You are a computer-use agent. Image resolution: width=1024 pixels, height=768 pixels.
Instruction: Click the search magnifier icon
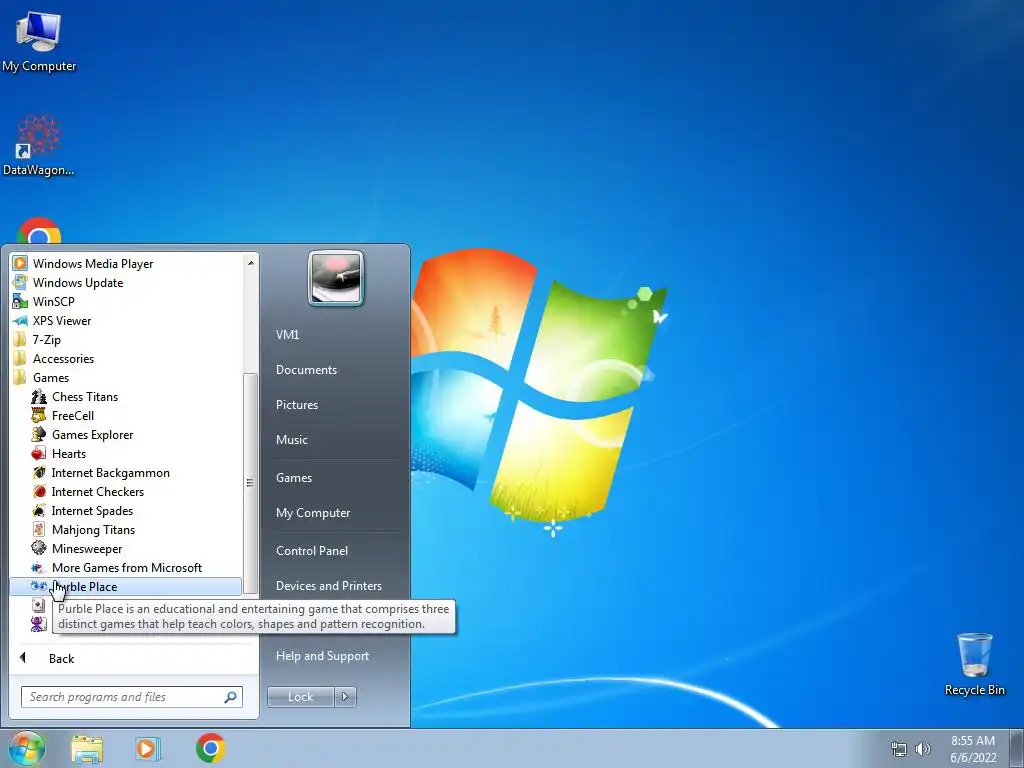click(x=231, y=697)
